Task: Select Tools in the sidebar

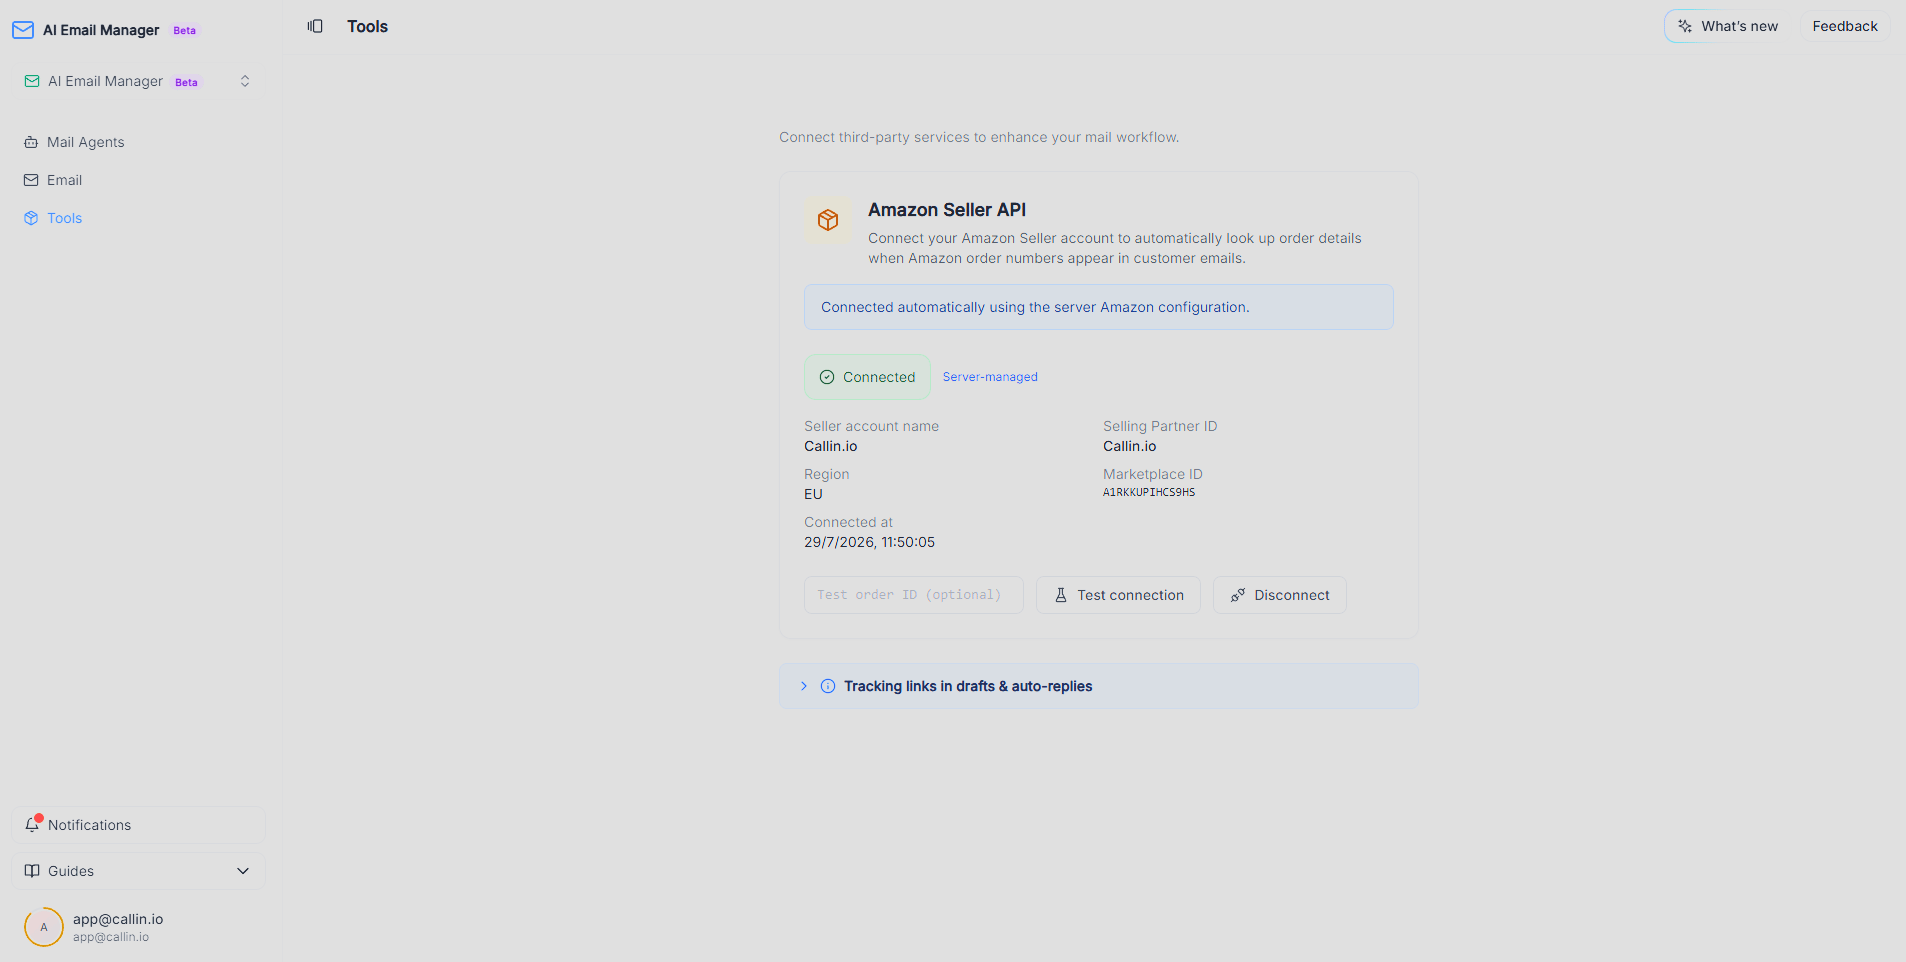Action: pyautogui.click(x=139, y=218)
